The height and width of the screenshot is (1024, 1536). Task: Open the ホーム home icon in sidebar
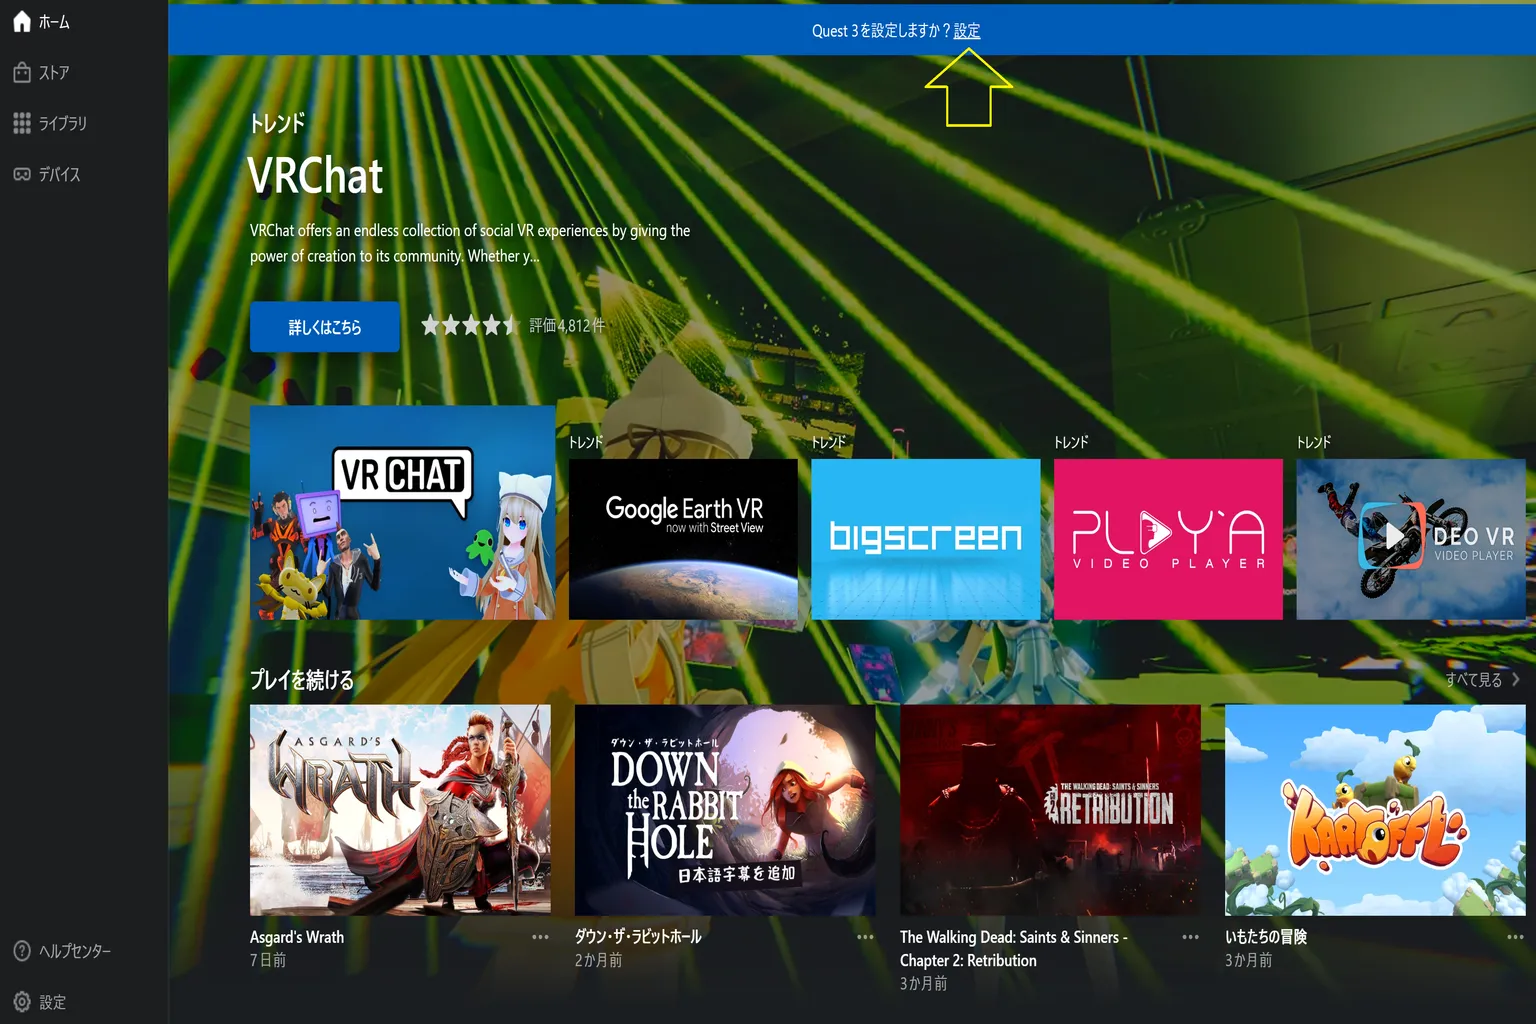point(22,21)
